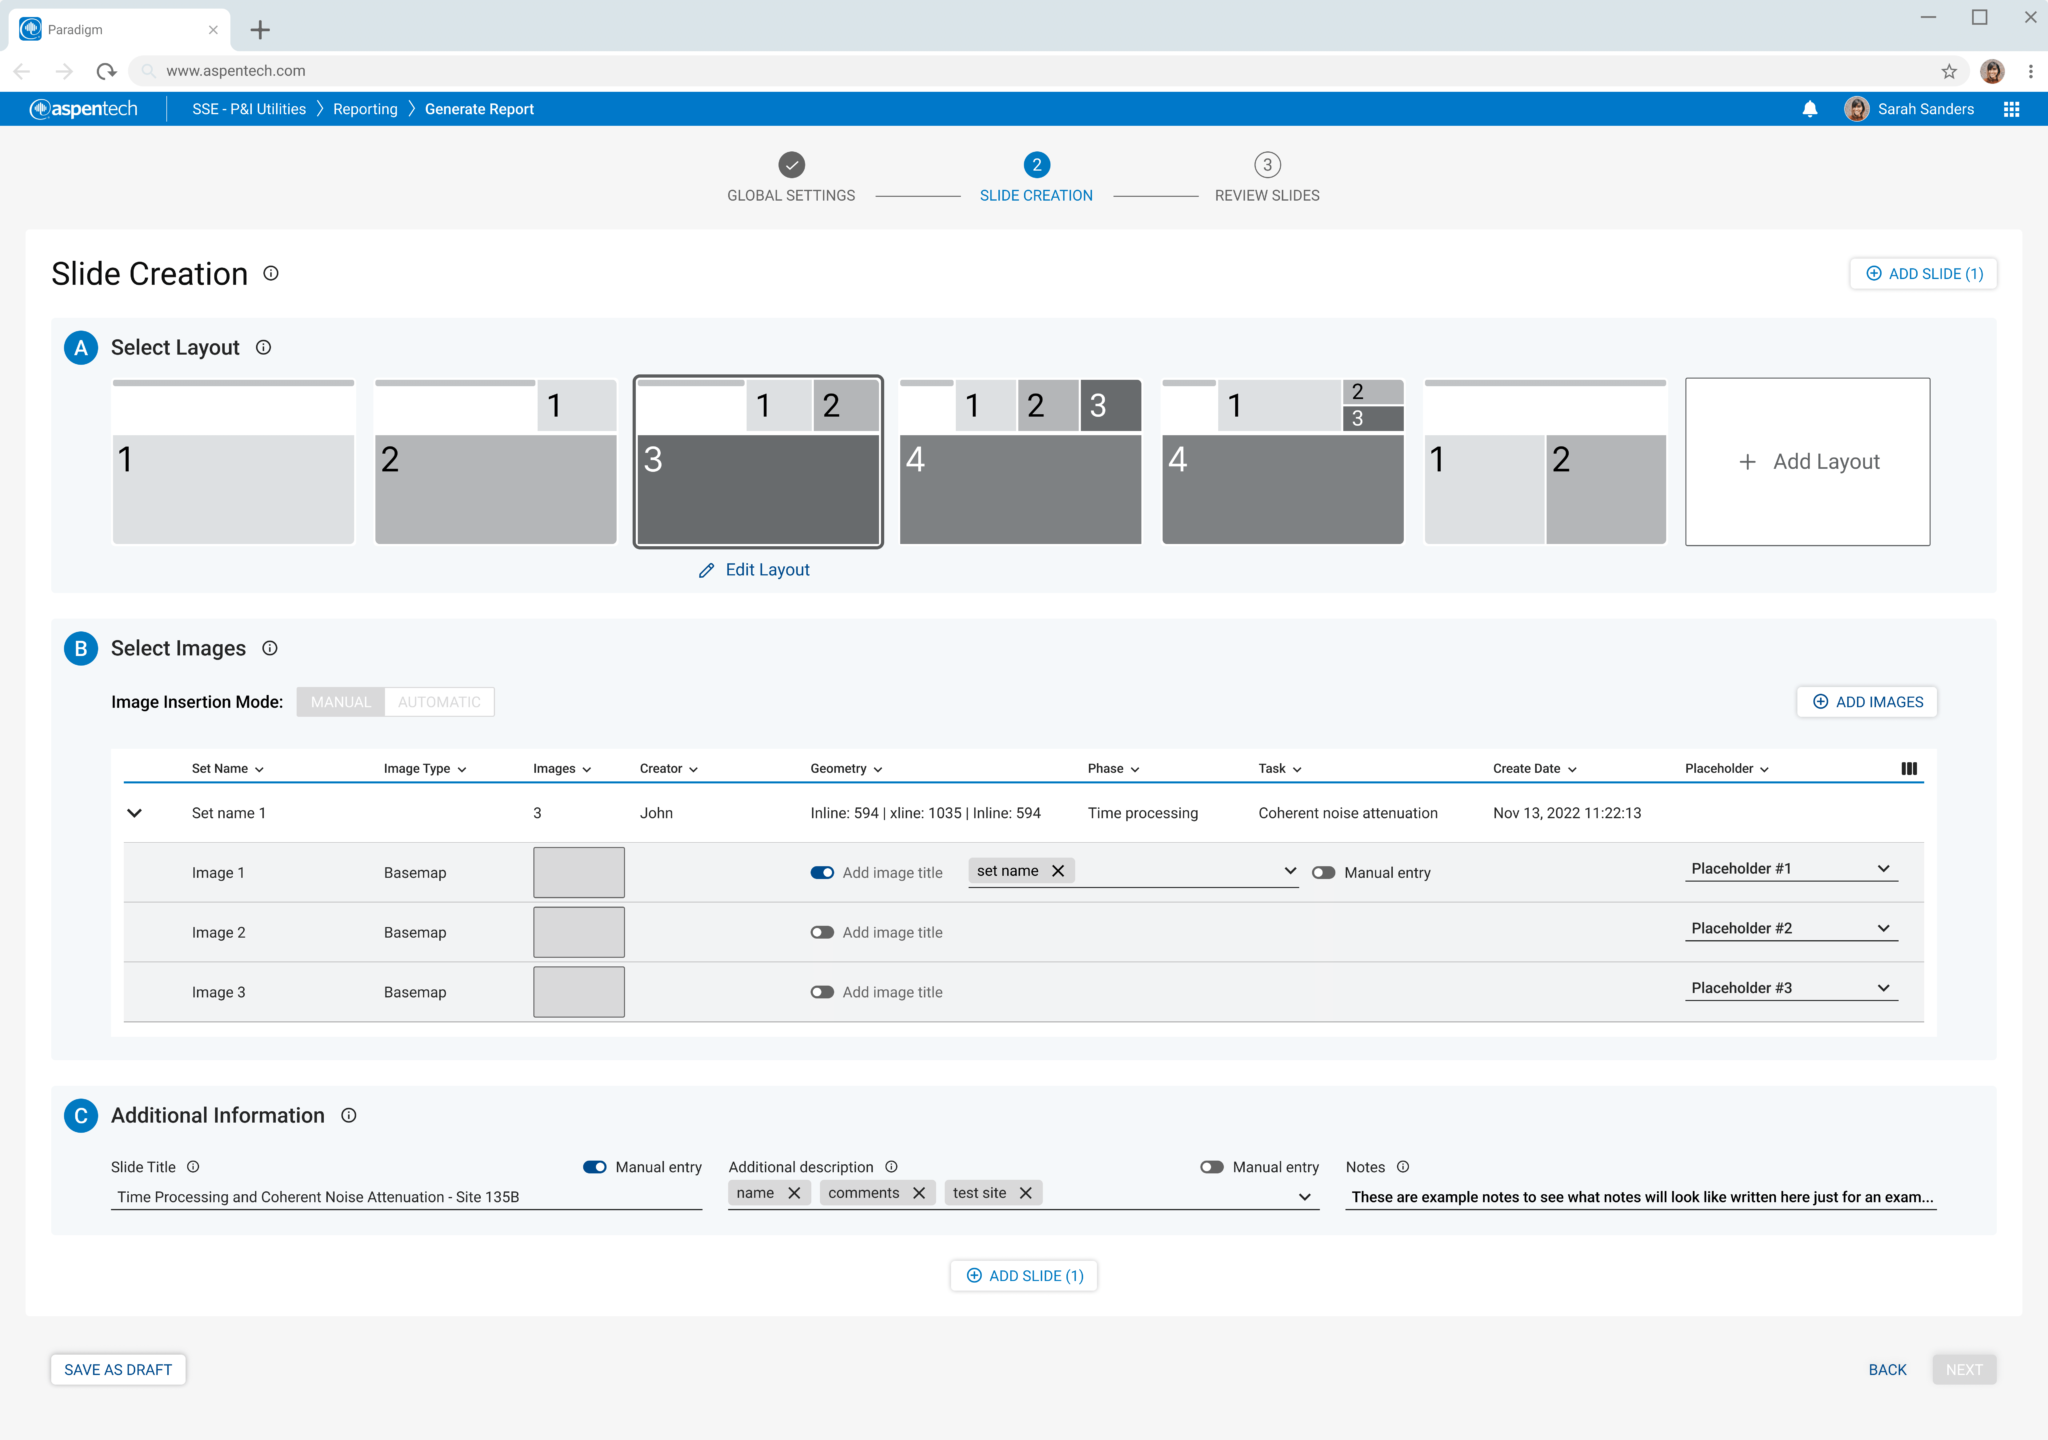Toggle Add image title for Image 3
The image size is (2048, 1440).
822,992
